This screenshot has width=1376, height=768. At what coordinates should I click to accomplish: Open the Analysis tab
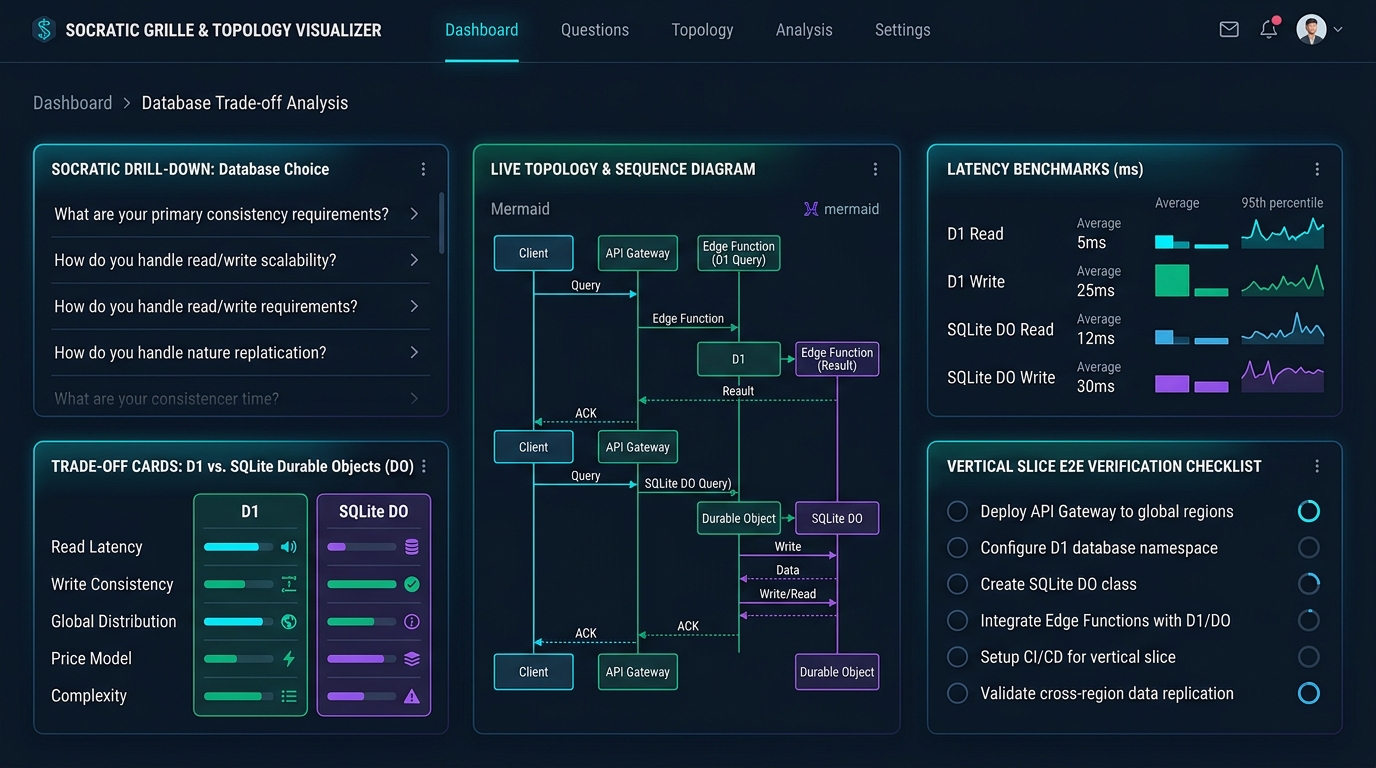click(804, 30)
